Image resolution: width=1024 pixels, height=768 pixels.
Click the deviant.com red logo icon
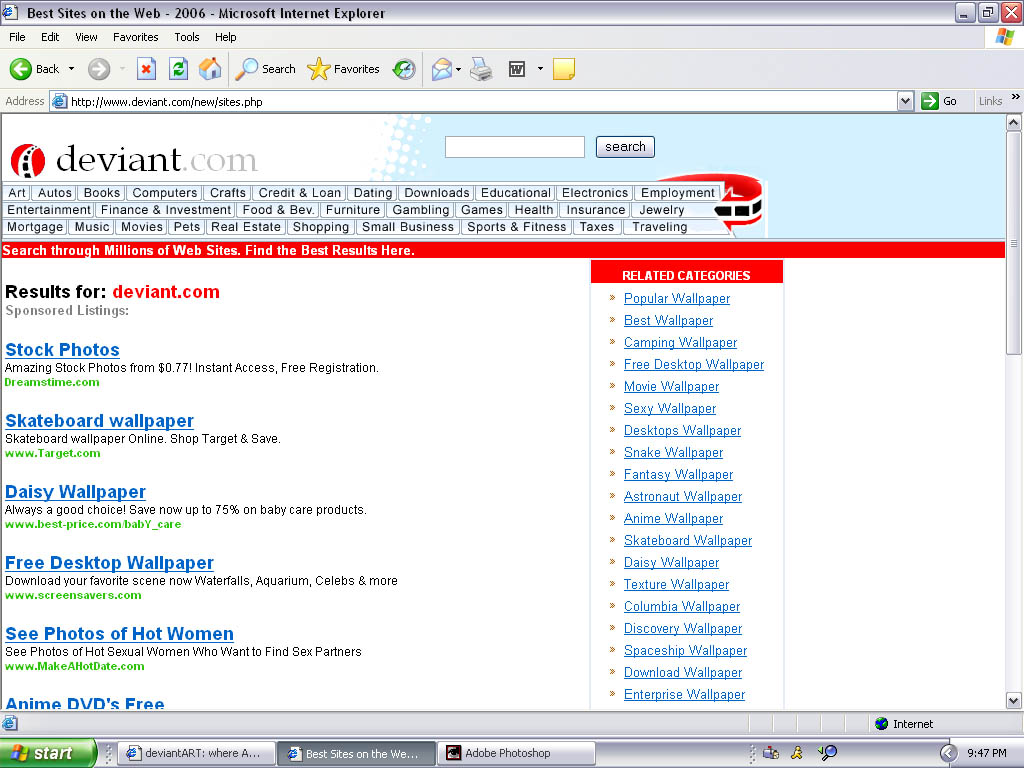[x=27, y=161]
